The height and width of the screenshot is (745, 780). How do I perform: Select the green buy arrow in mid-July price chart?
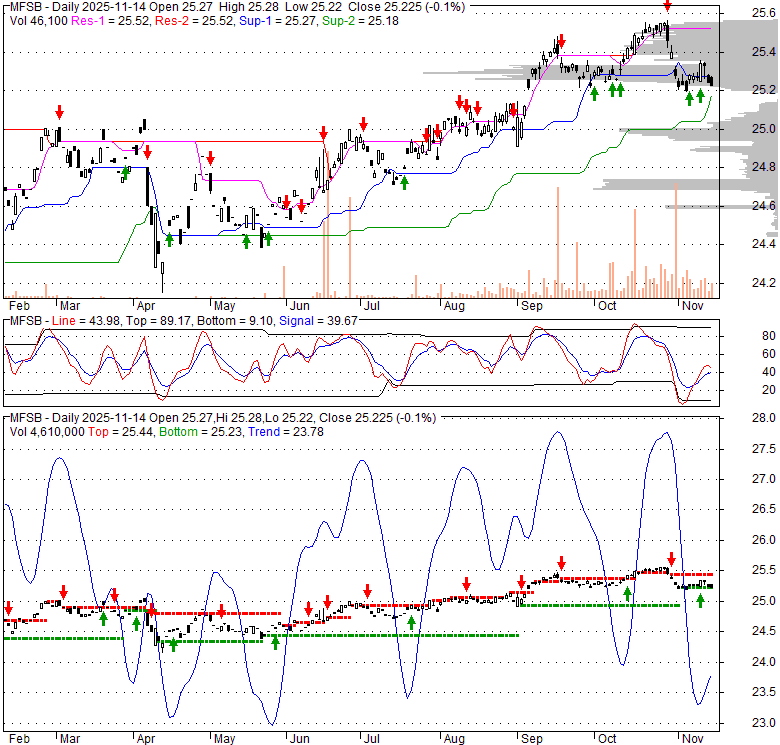tap(405, 181)
